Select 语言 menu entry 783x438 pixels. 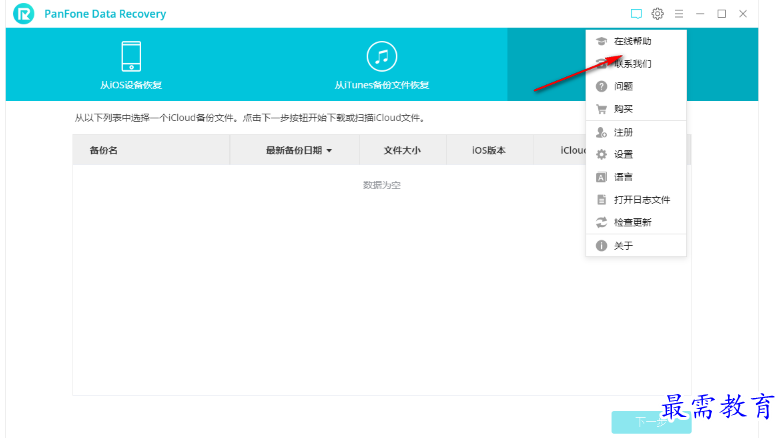636,177
